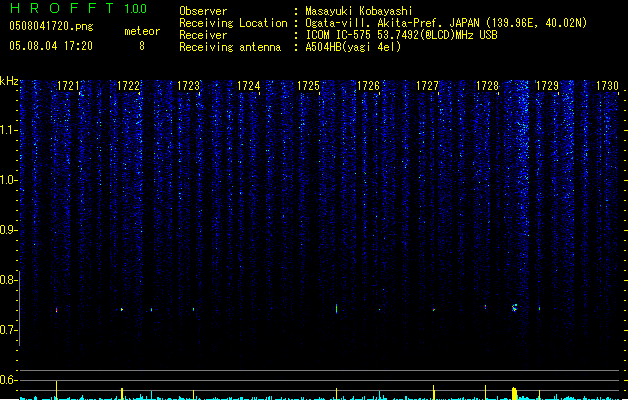Image resolution: width=629 pixels, height=400 pixels.
Task: Click the Observer label
Action: pyautogui.click(x=203, y=11)
